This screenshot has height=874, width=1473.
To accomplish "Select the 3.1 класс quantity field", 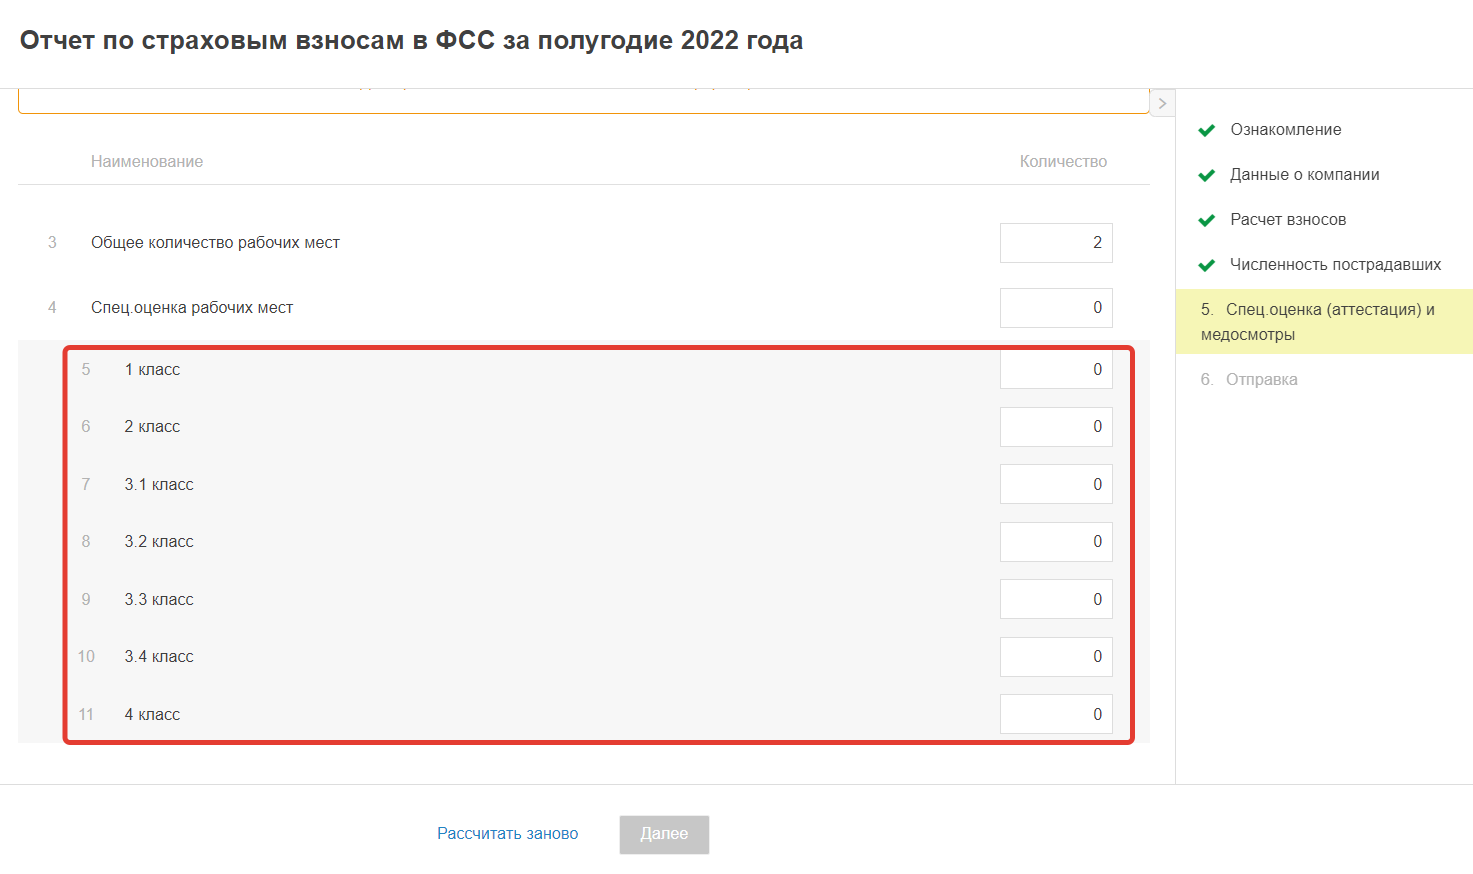I will [x=1056, y=485].
